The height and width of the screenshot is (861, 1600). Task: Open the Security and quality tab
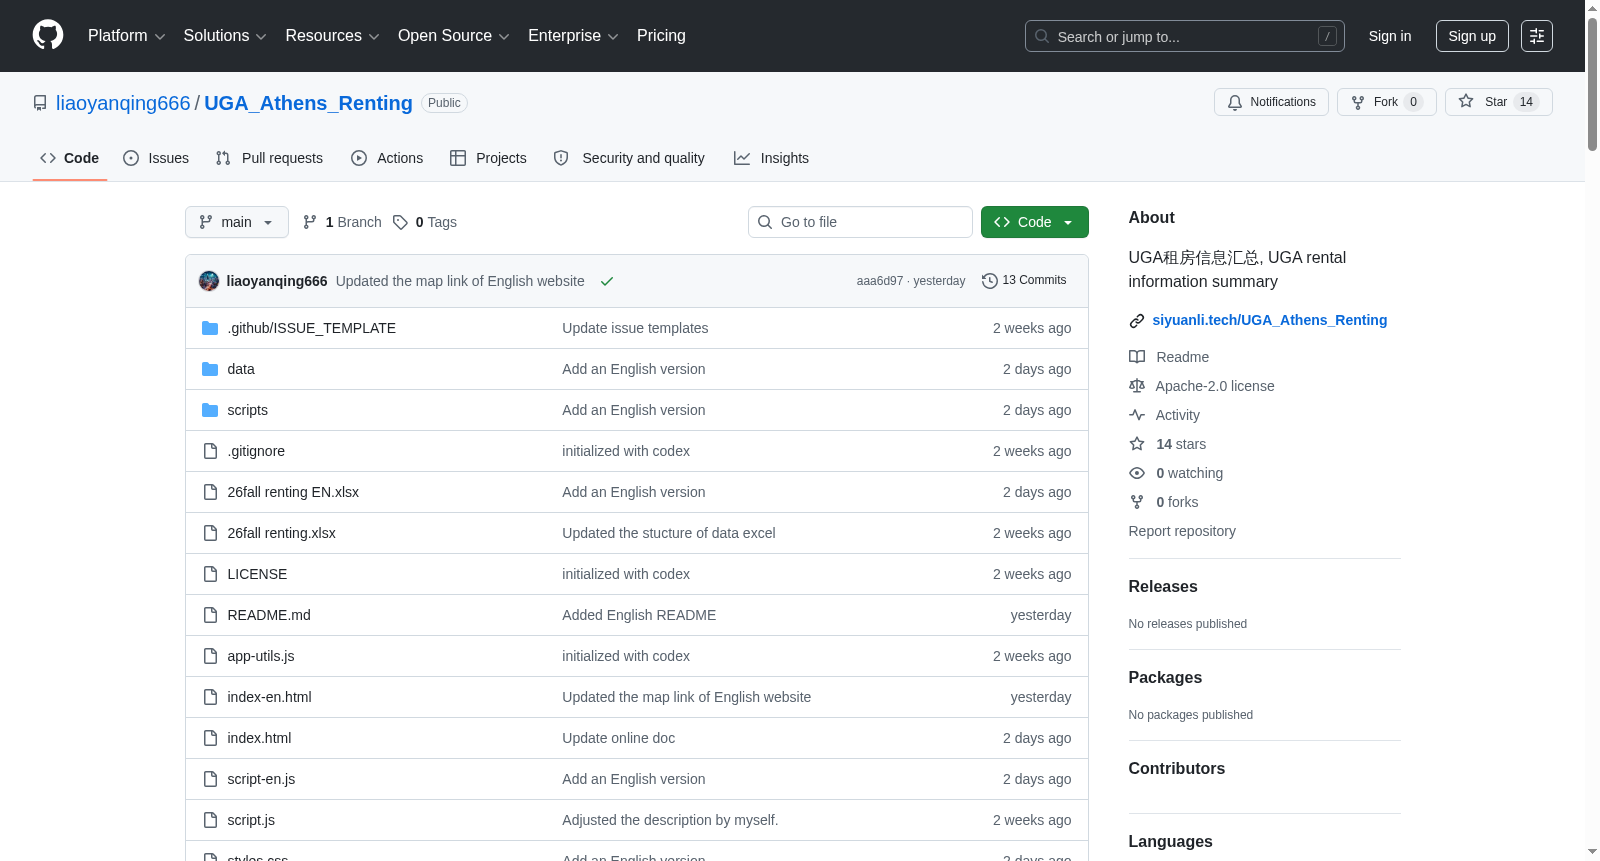pyautogui.click(x=629, y=158)
